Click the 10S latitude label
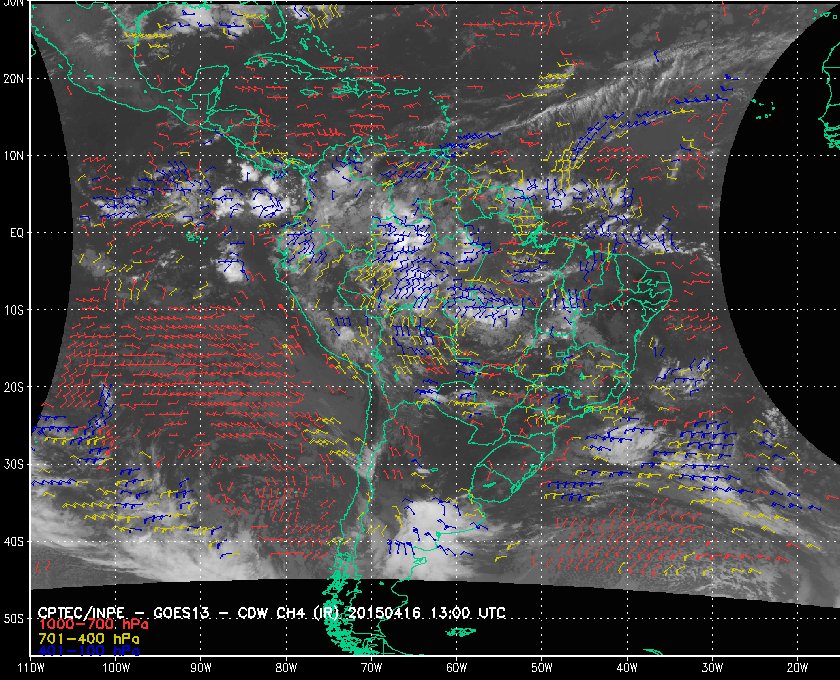840x680 pixels. (x=13, y=310)
